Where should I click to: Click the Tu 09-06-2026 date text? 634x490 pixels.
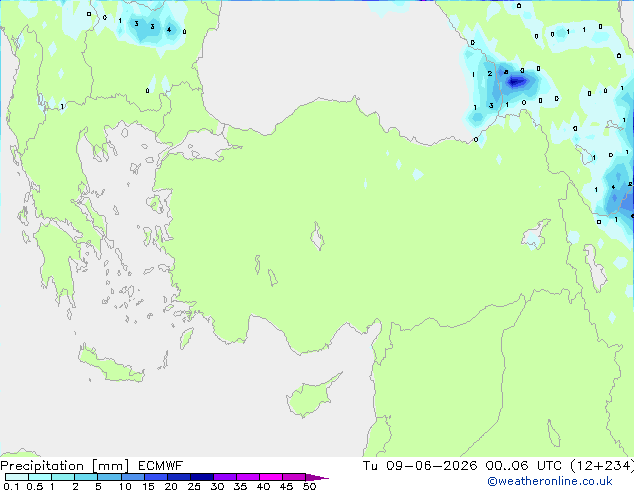tap(420, 466)
